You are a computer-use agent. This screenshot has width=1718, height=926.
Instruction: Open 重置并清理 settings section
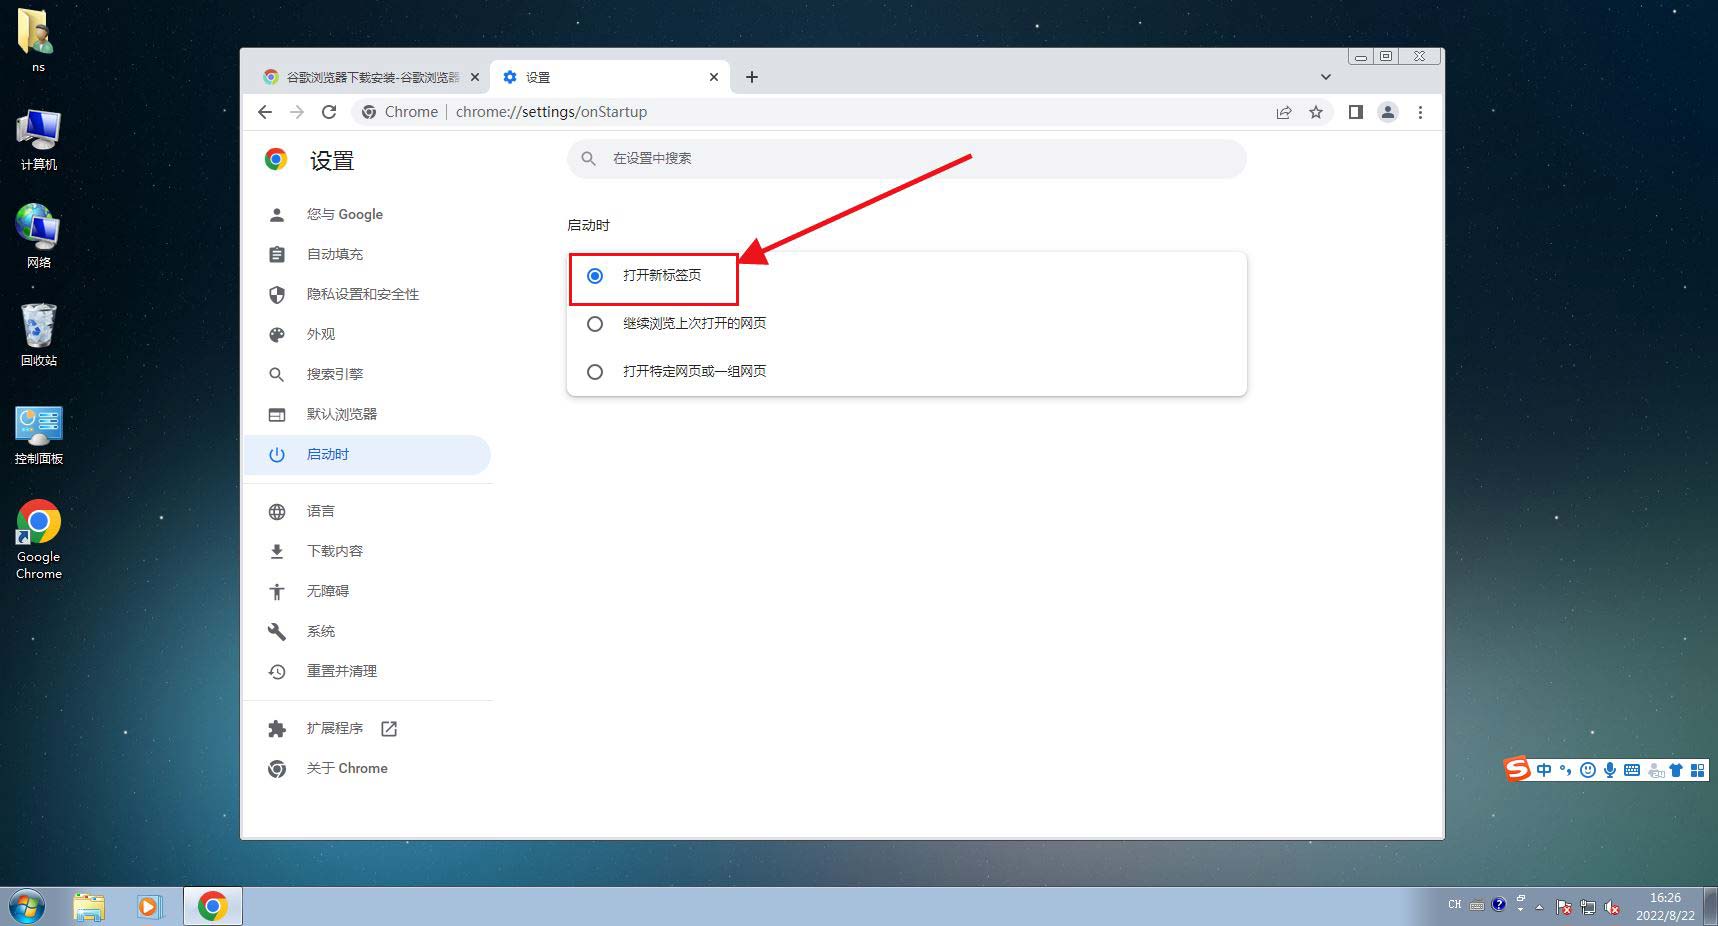pyautogui.click(x=367, y=671)
